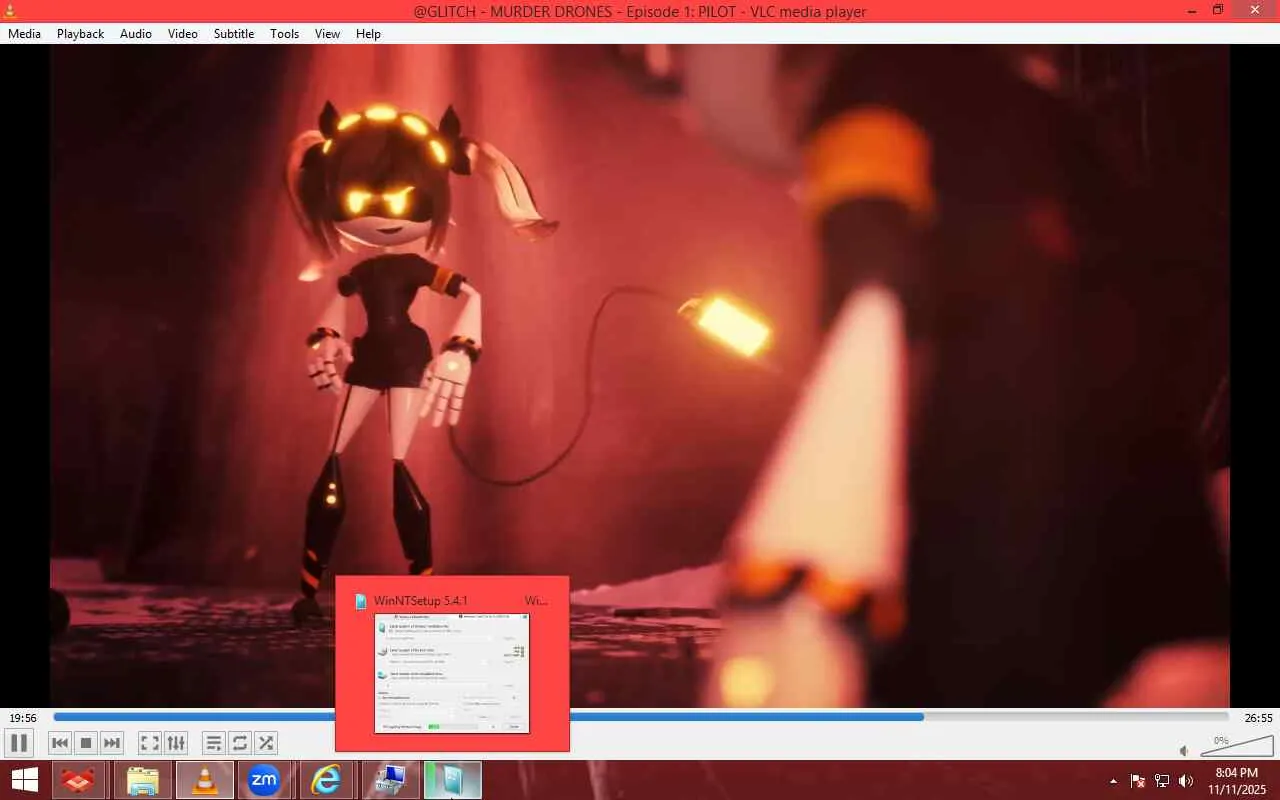Image resolution: width=1280 pixels, height=800 pixels.
Task: Select the WinNTSetup 5.4.1 preview thumbnail
Action: click(x=452, y=673)
